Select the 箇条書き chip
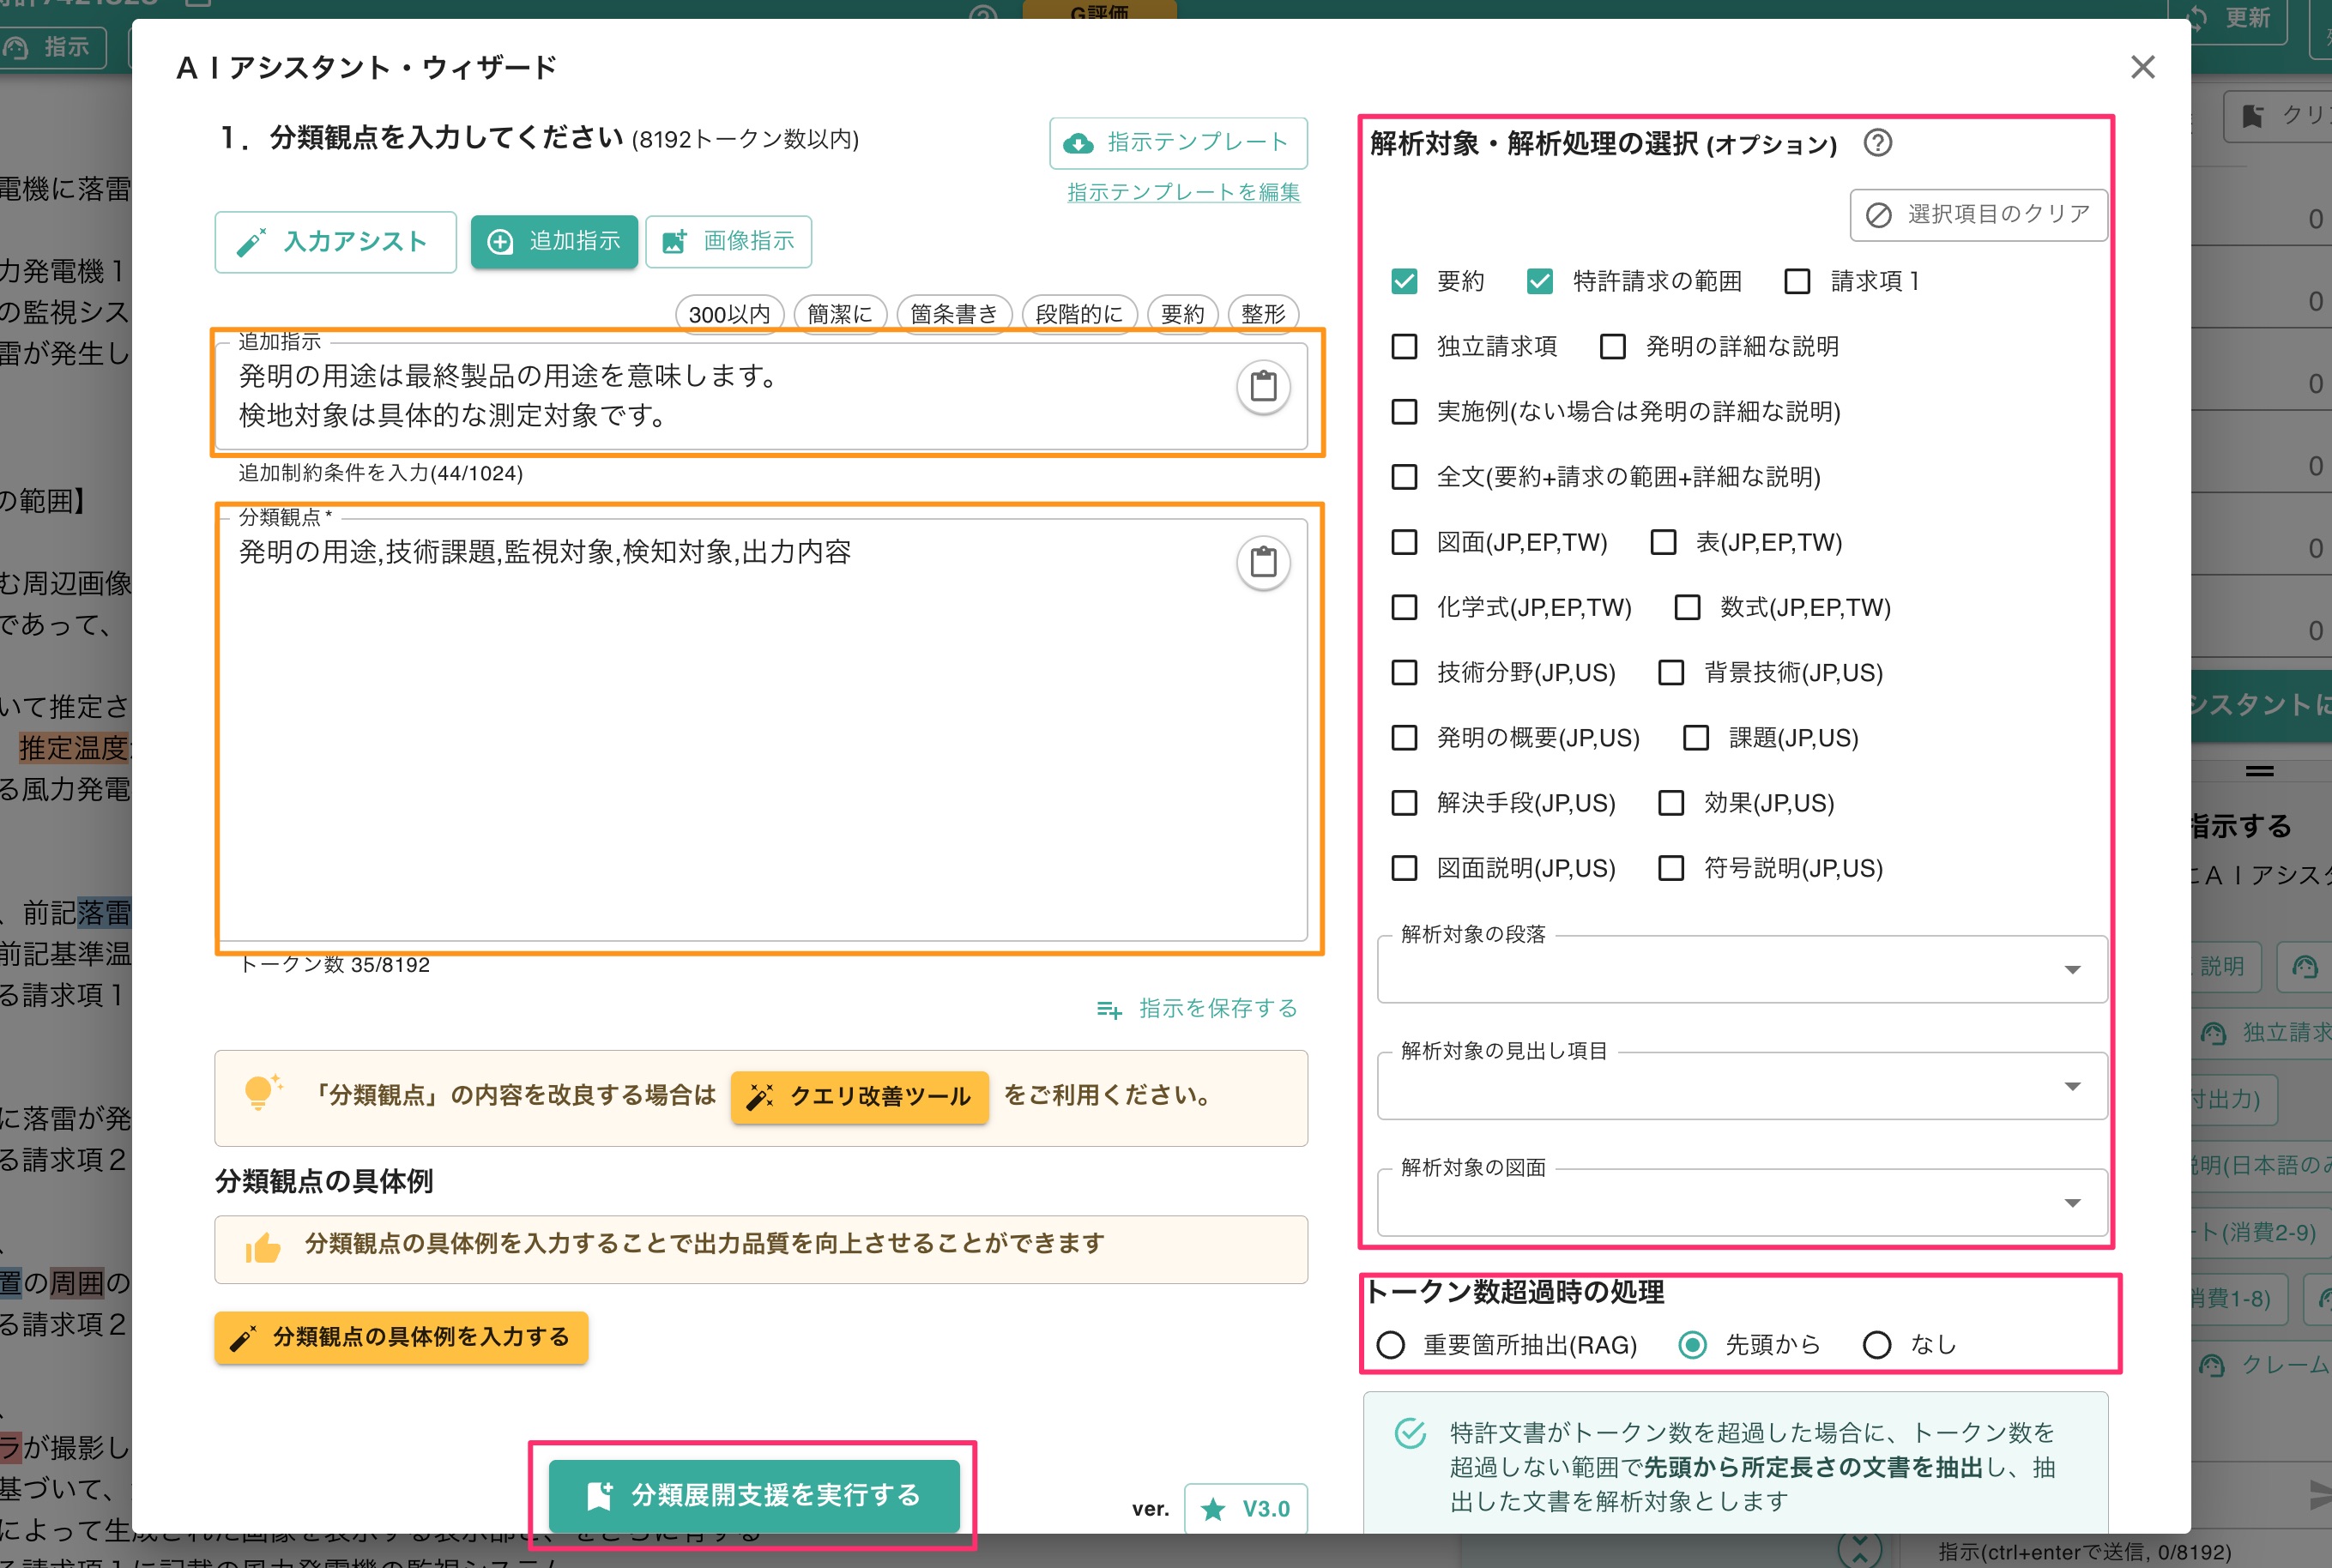The image size is (2332, 1568). 954,314
